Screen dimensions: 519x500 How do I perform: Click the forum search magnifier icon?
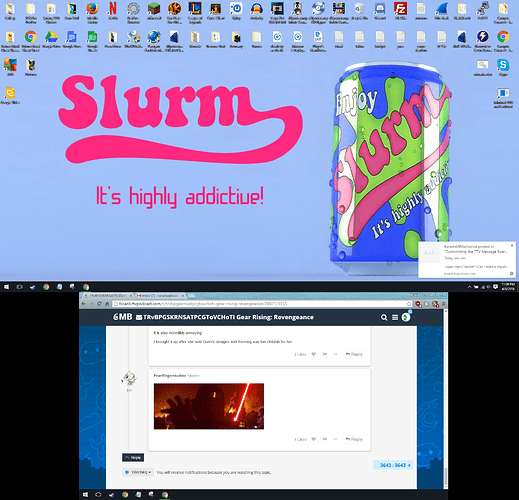(384, 317)
